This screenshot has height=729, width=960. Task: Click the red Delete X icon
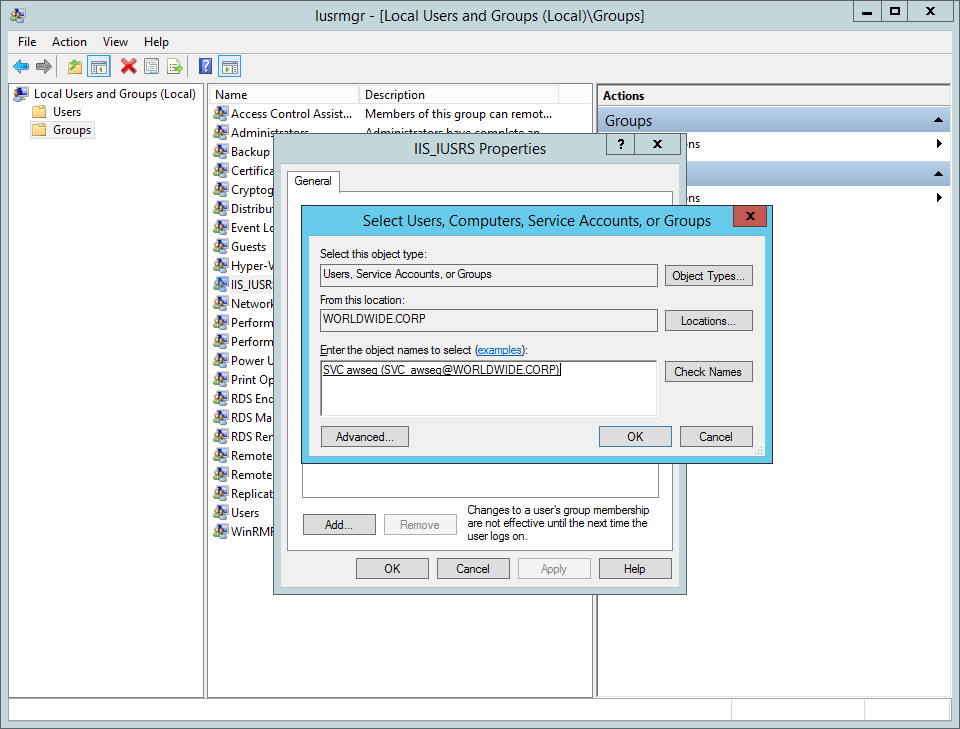128,66
